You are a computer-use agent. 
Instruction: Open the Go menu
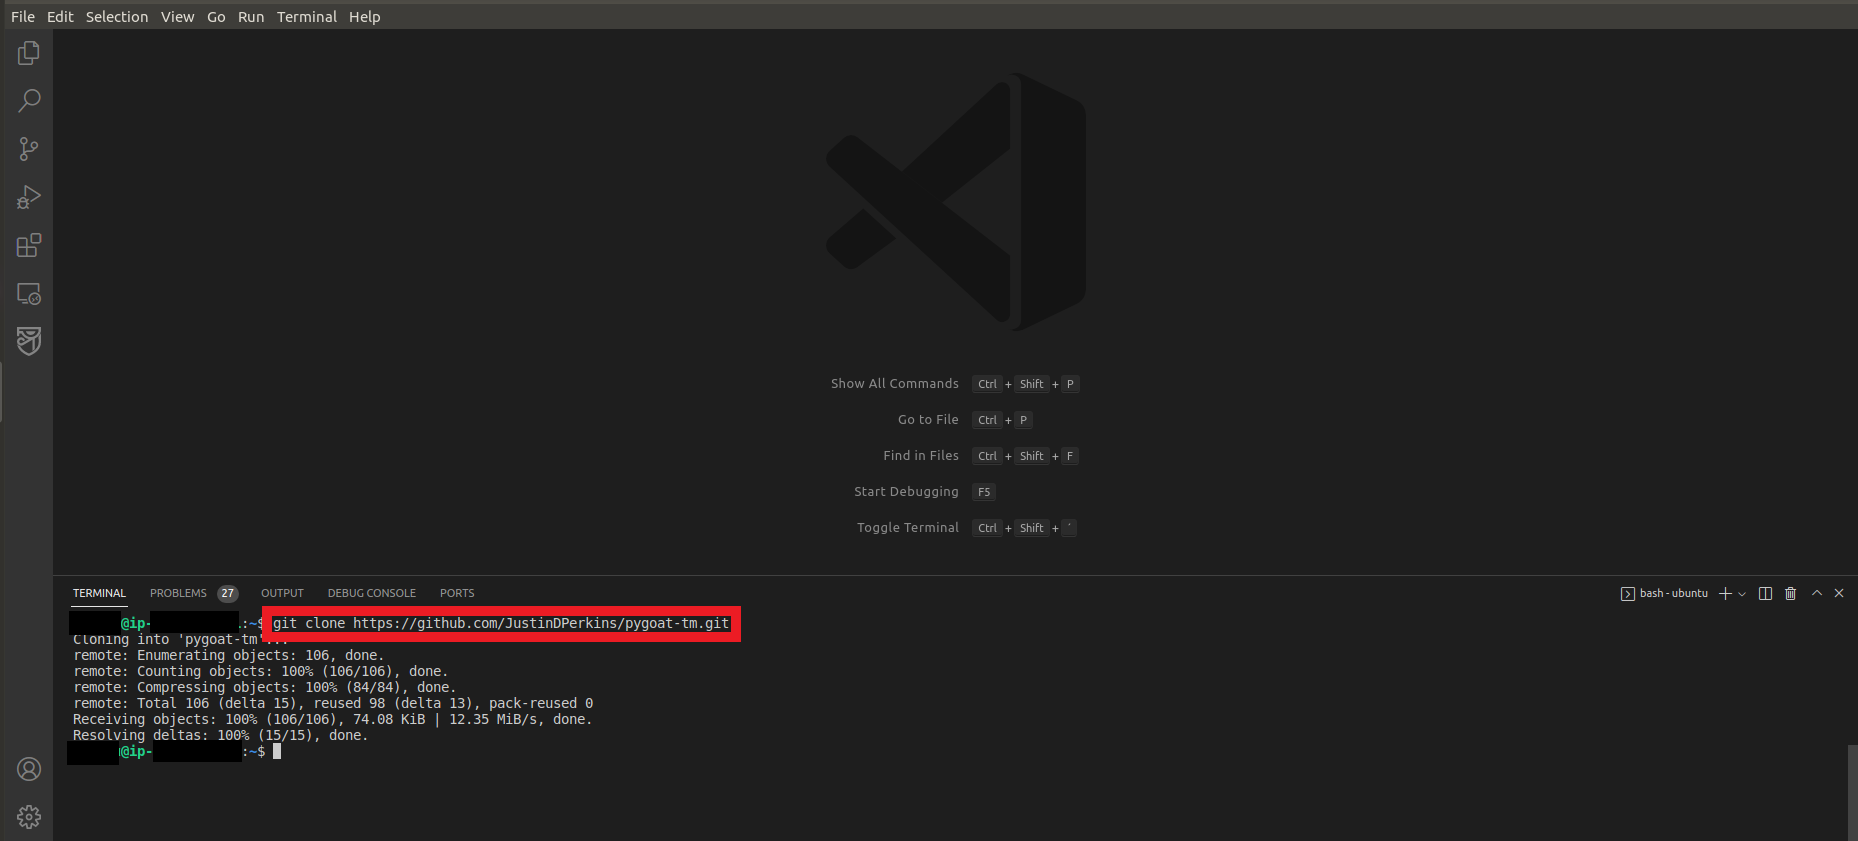[x=216, y=17]
